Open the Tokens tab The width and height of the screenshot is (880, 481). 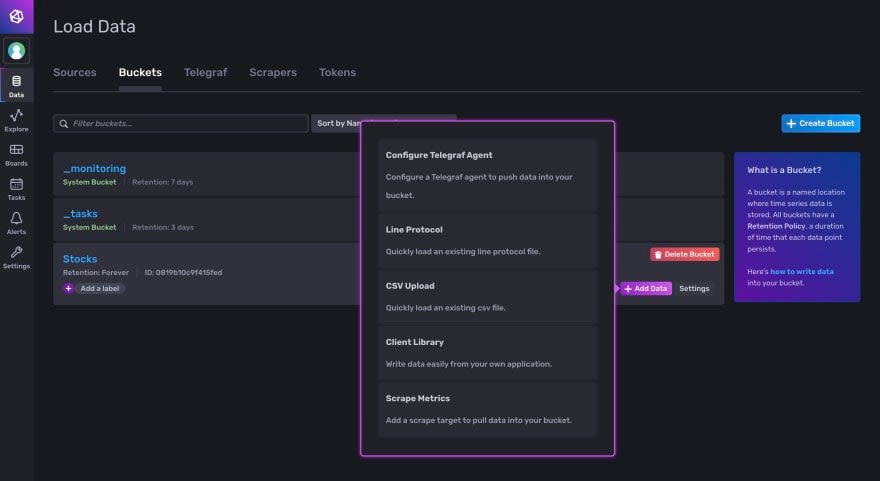click(x=337, y=72)
